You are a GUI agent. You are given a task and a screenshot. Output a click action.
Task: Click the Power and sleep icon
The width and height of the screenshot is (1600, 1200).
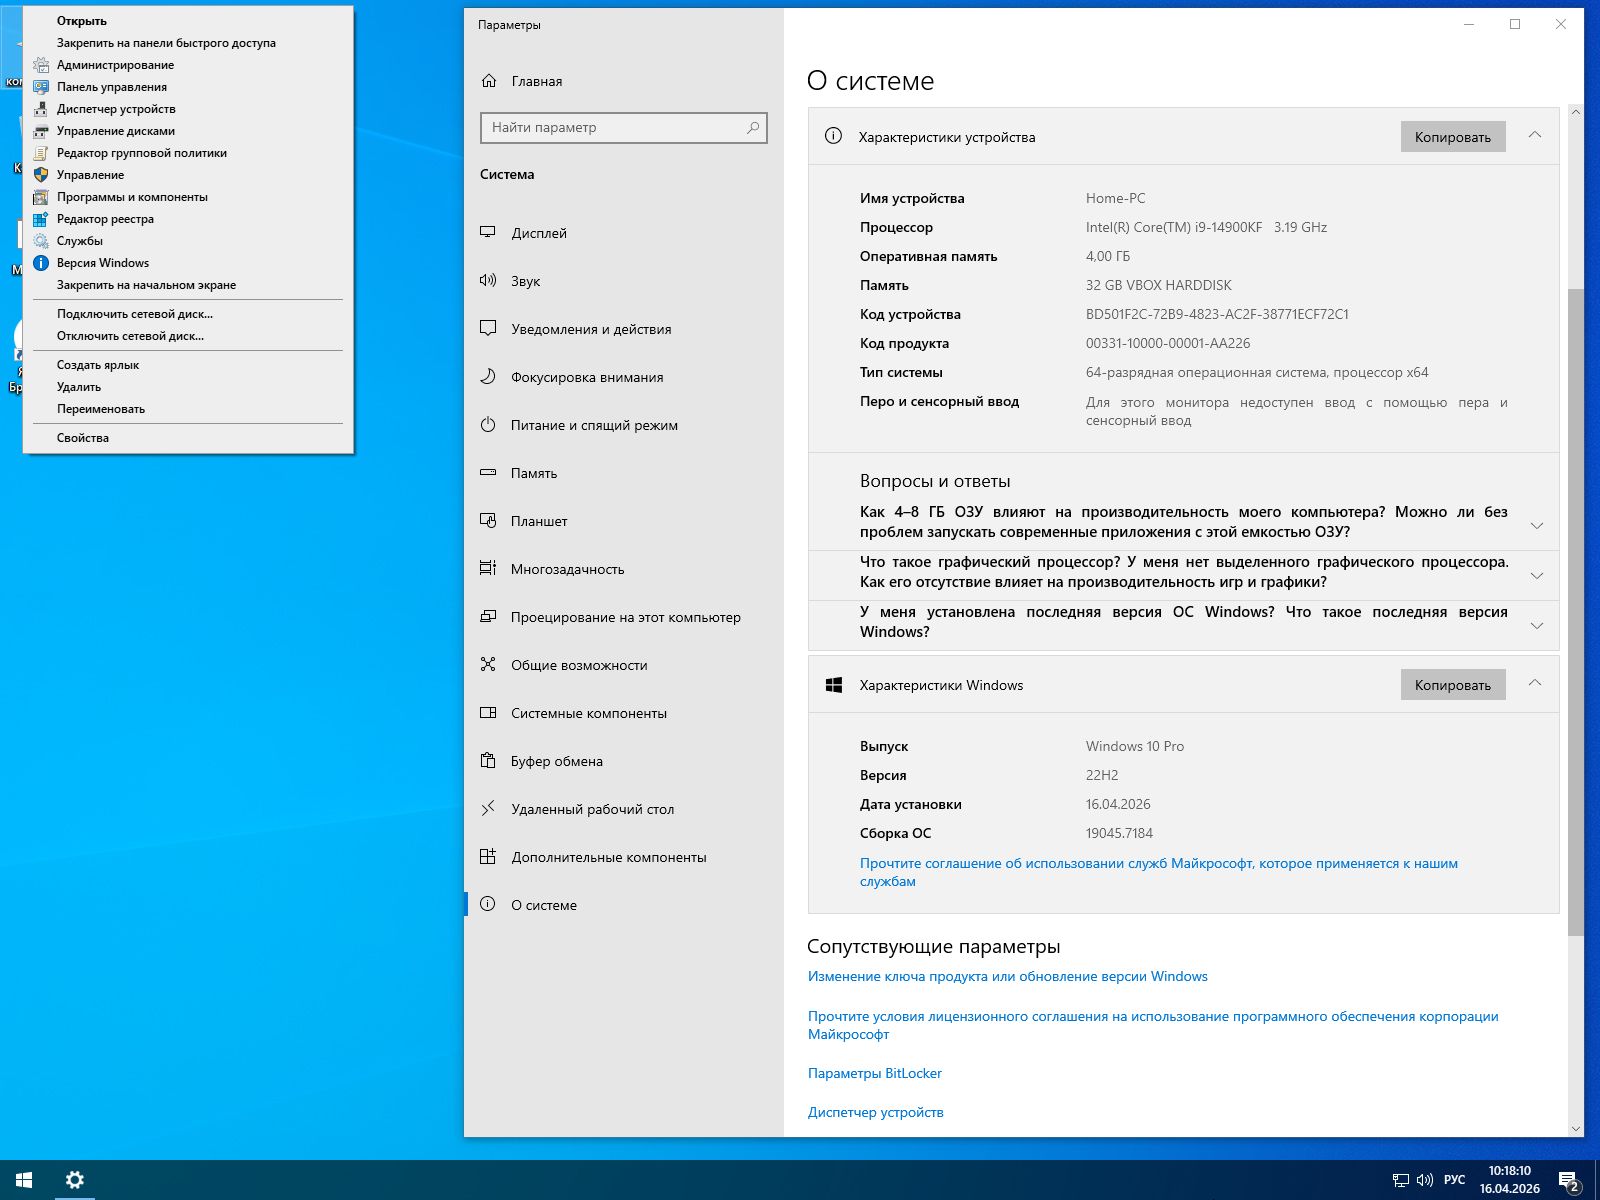pos(488,425)
